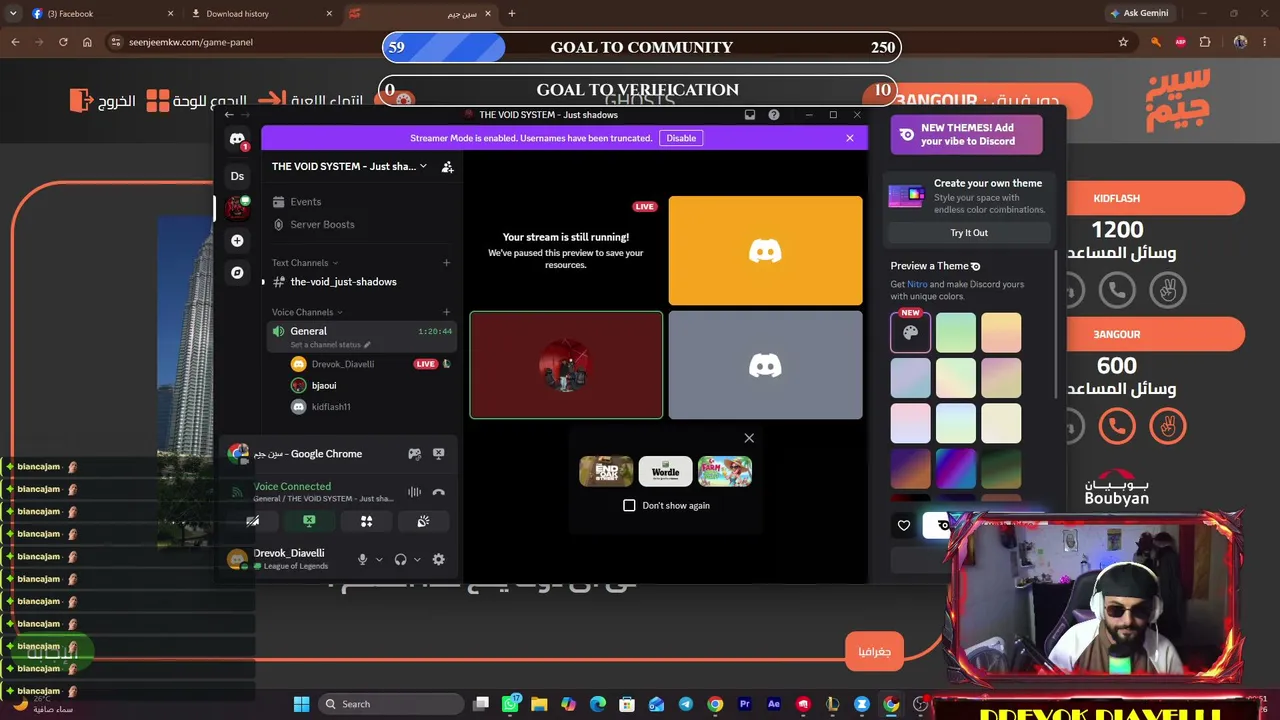Viewport: 1280px width, 720px height.
Task: Create new text channel plus icon
Action: click(446, 263)
